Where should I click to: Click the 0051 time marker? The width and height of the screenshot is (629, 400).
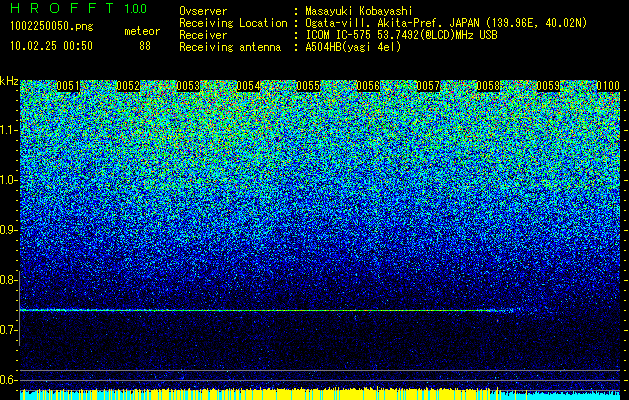pyautogui.click(x=68, y=86)
